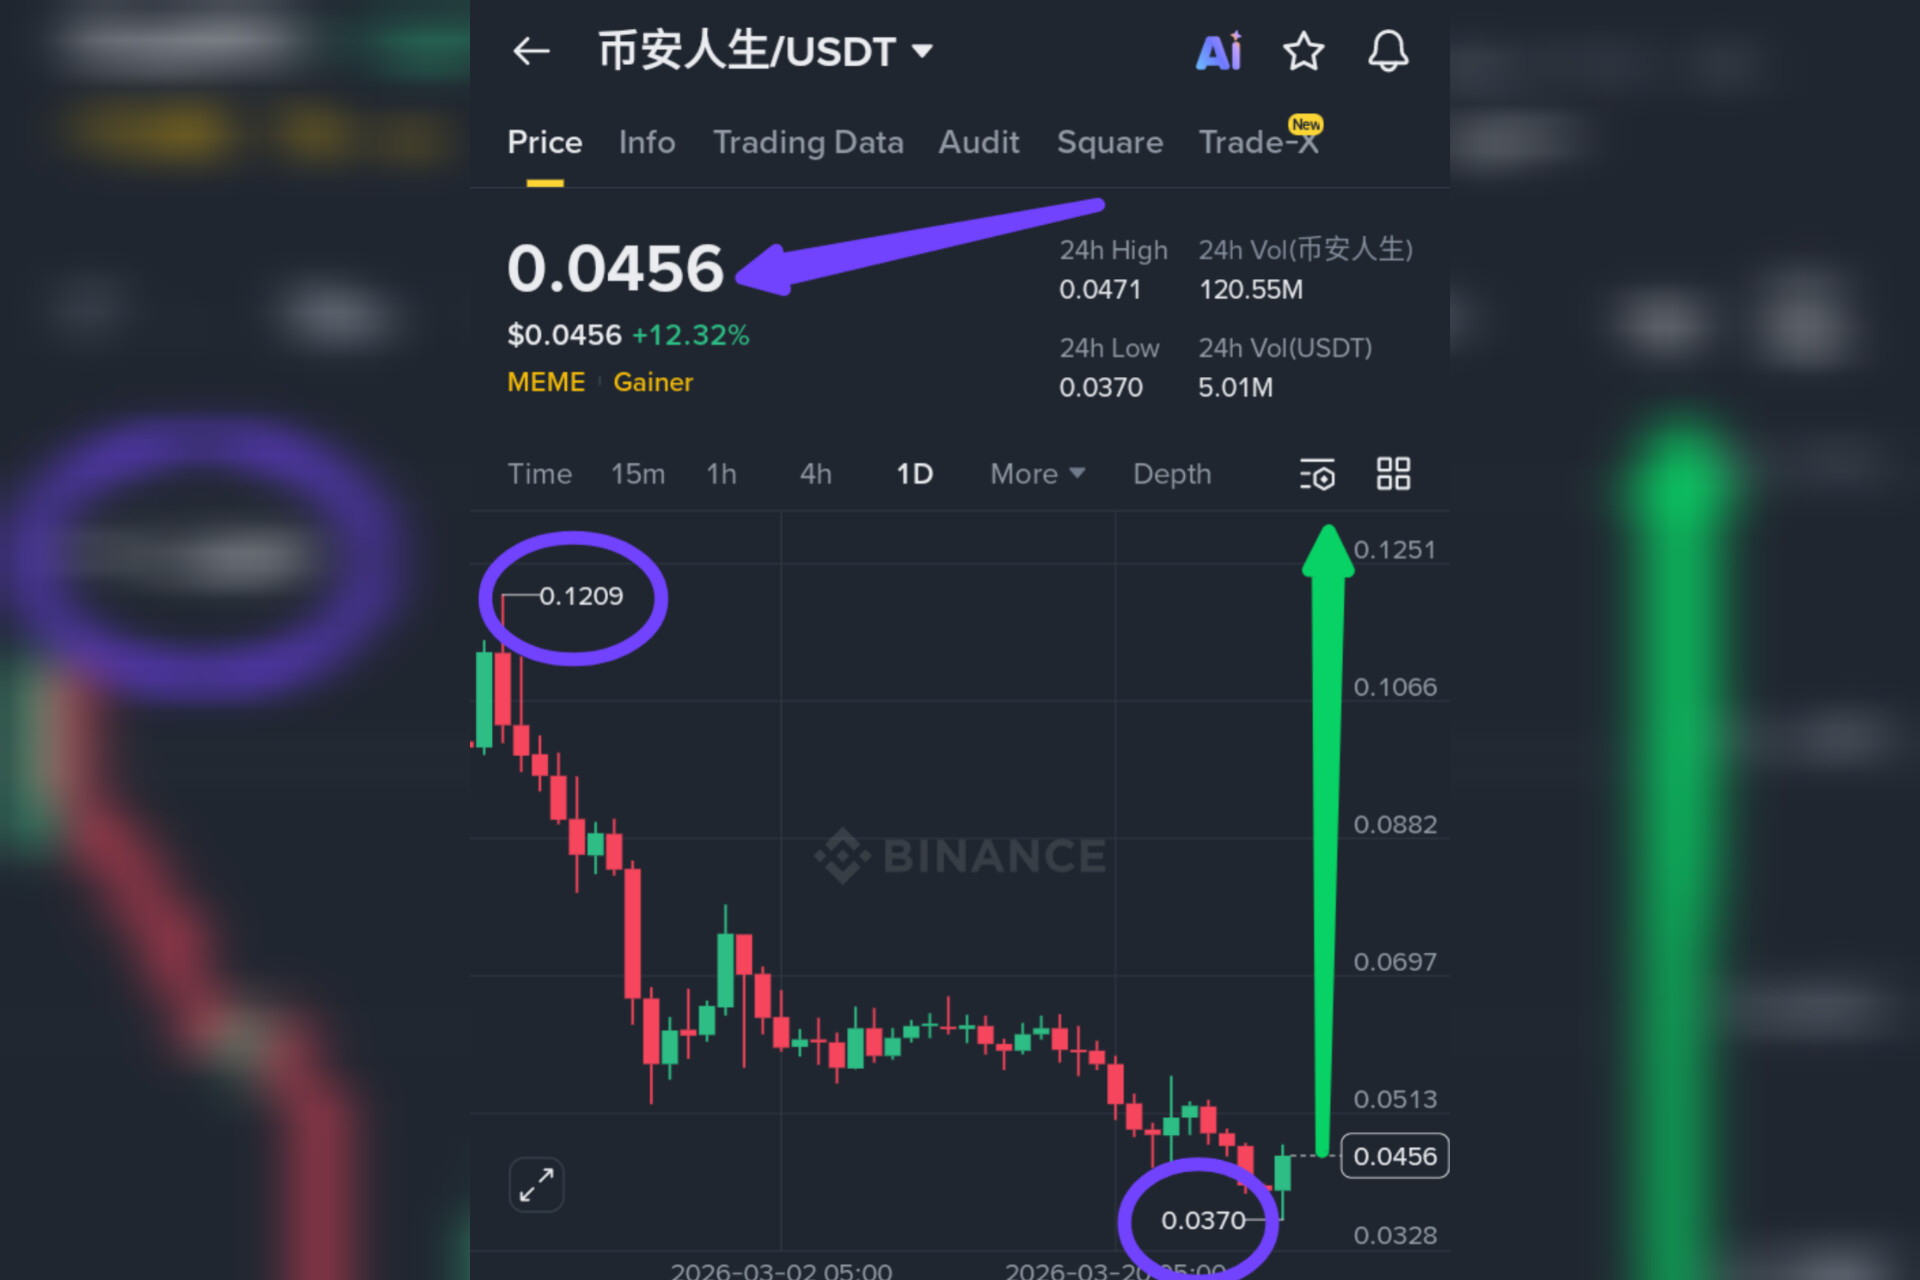
Task: Open chart indicator settings icon
Action: tap(1317, 474)
